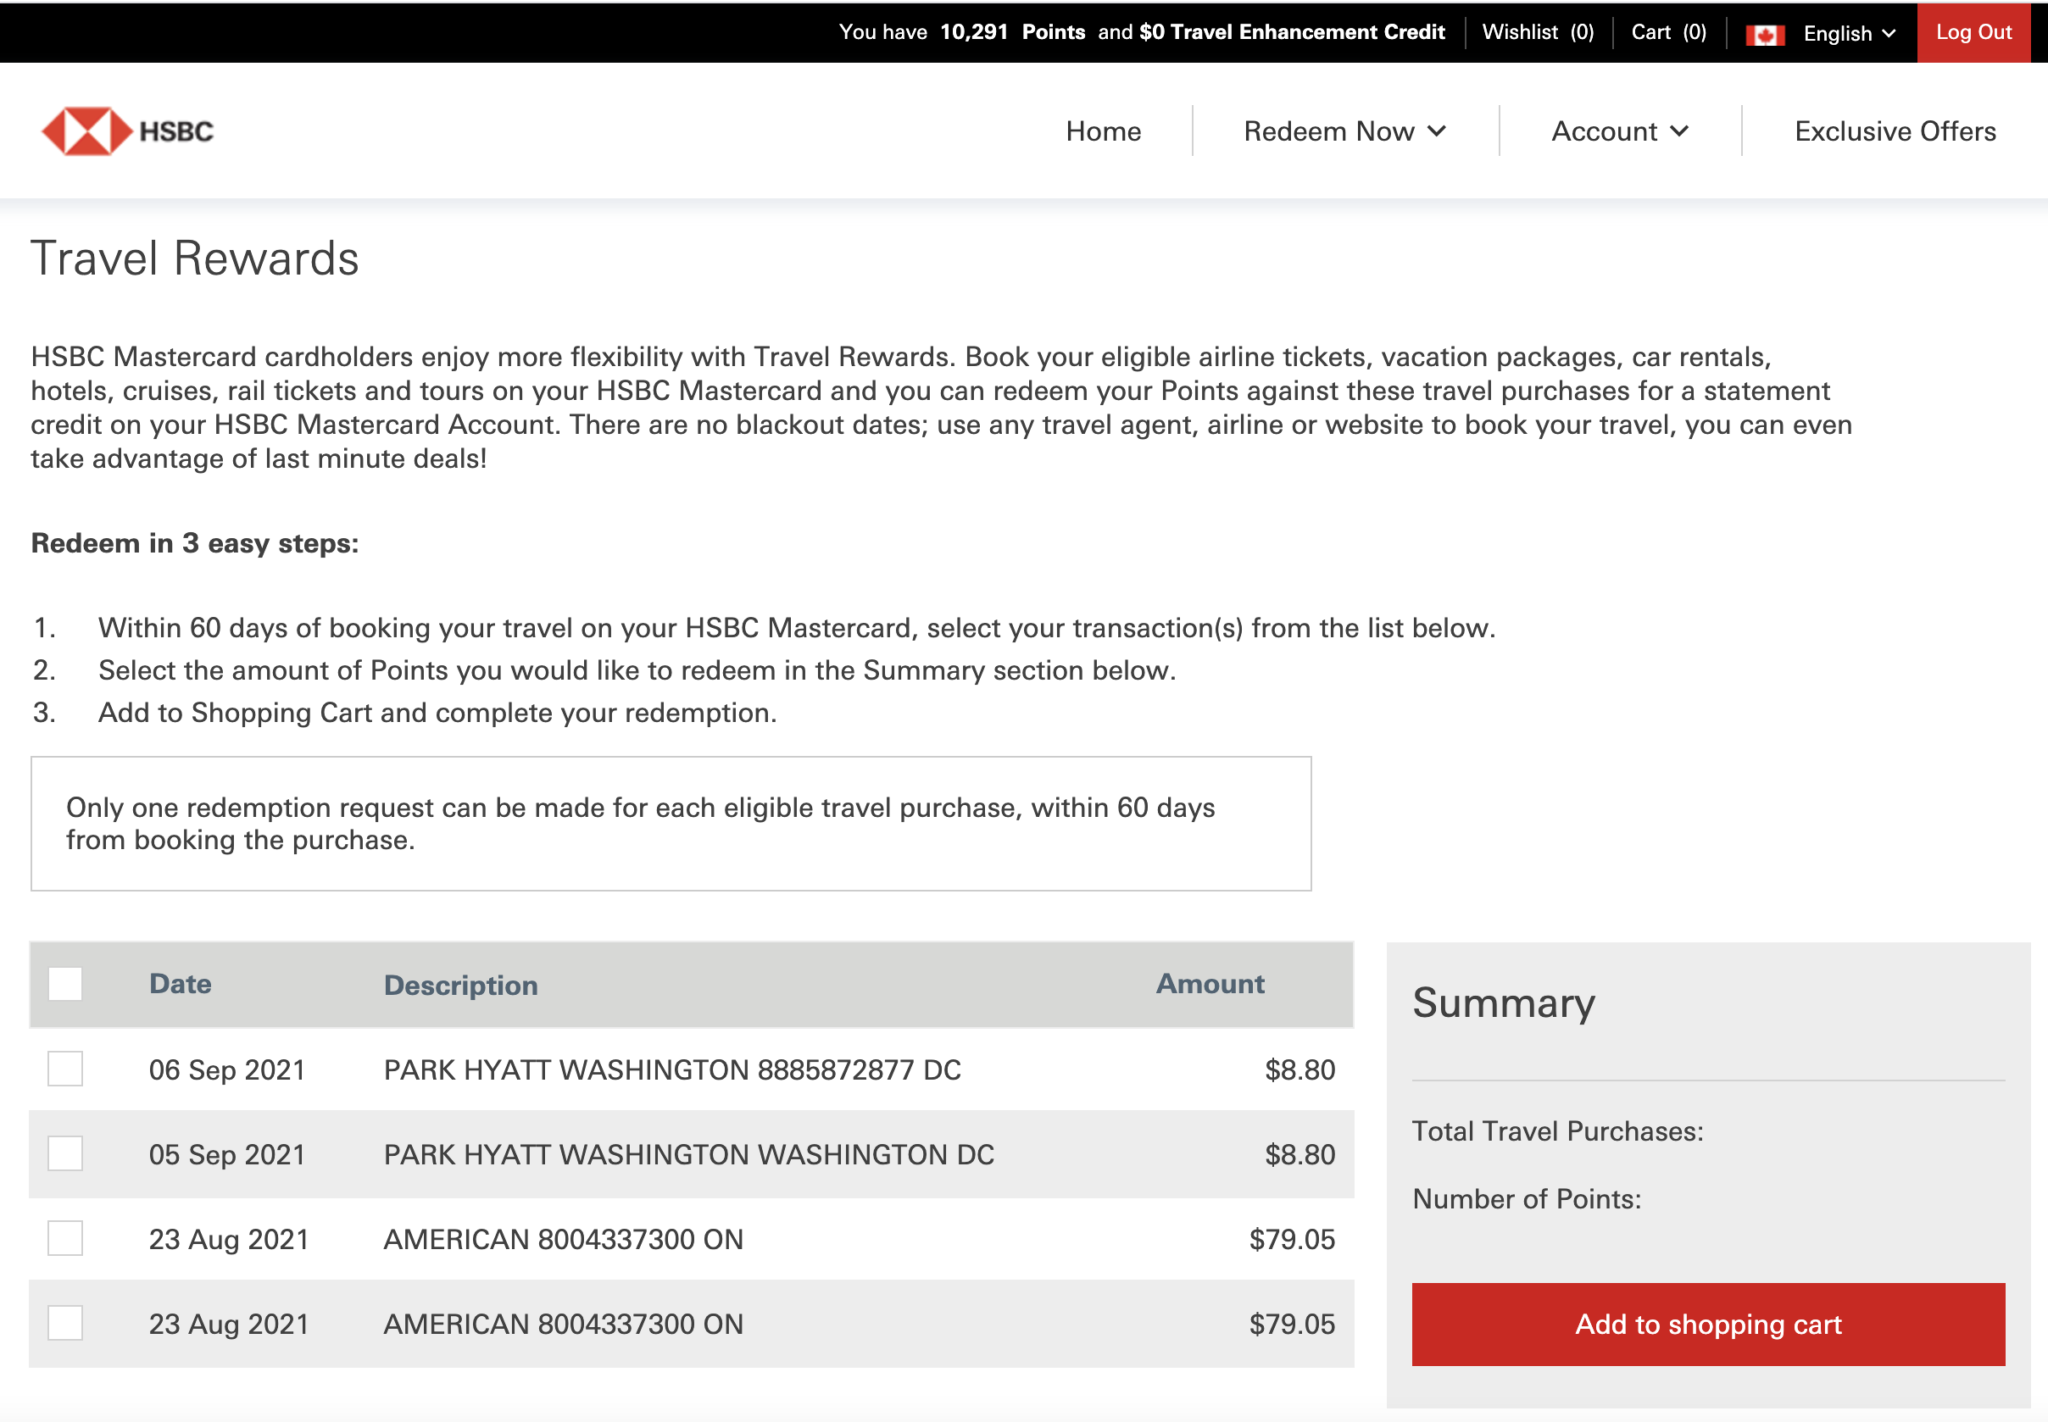
Task: Click the HSBC logo
Action: pyautogui.click(x=127, y=131)
